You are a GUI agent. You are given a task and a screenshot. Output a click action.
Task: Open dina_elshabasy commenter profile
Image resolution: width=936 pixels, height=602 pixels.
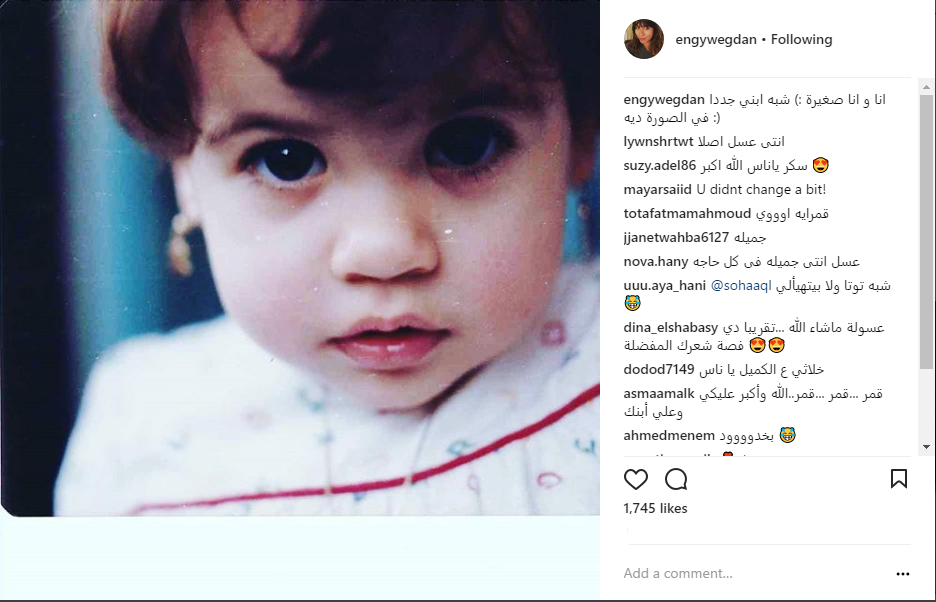pos(671,327)
